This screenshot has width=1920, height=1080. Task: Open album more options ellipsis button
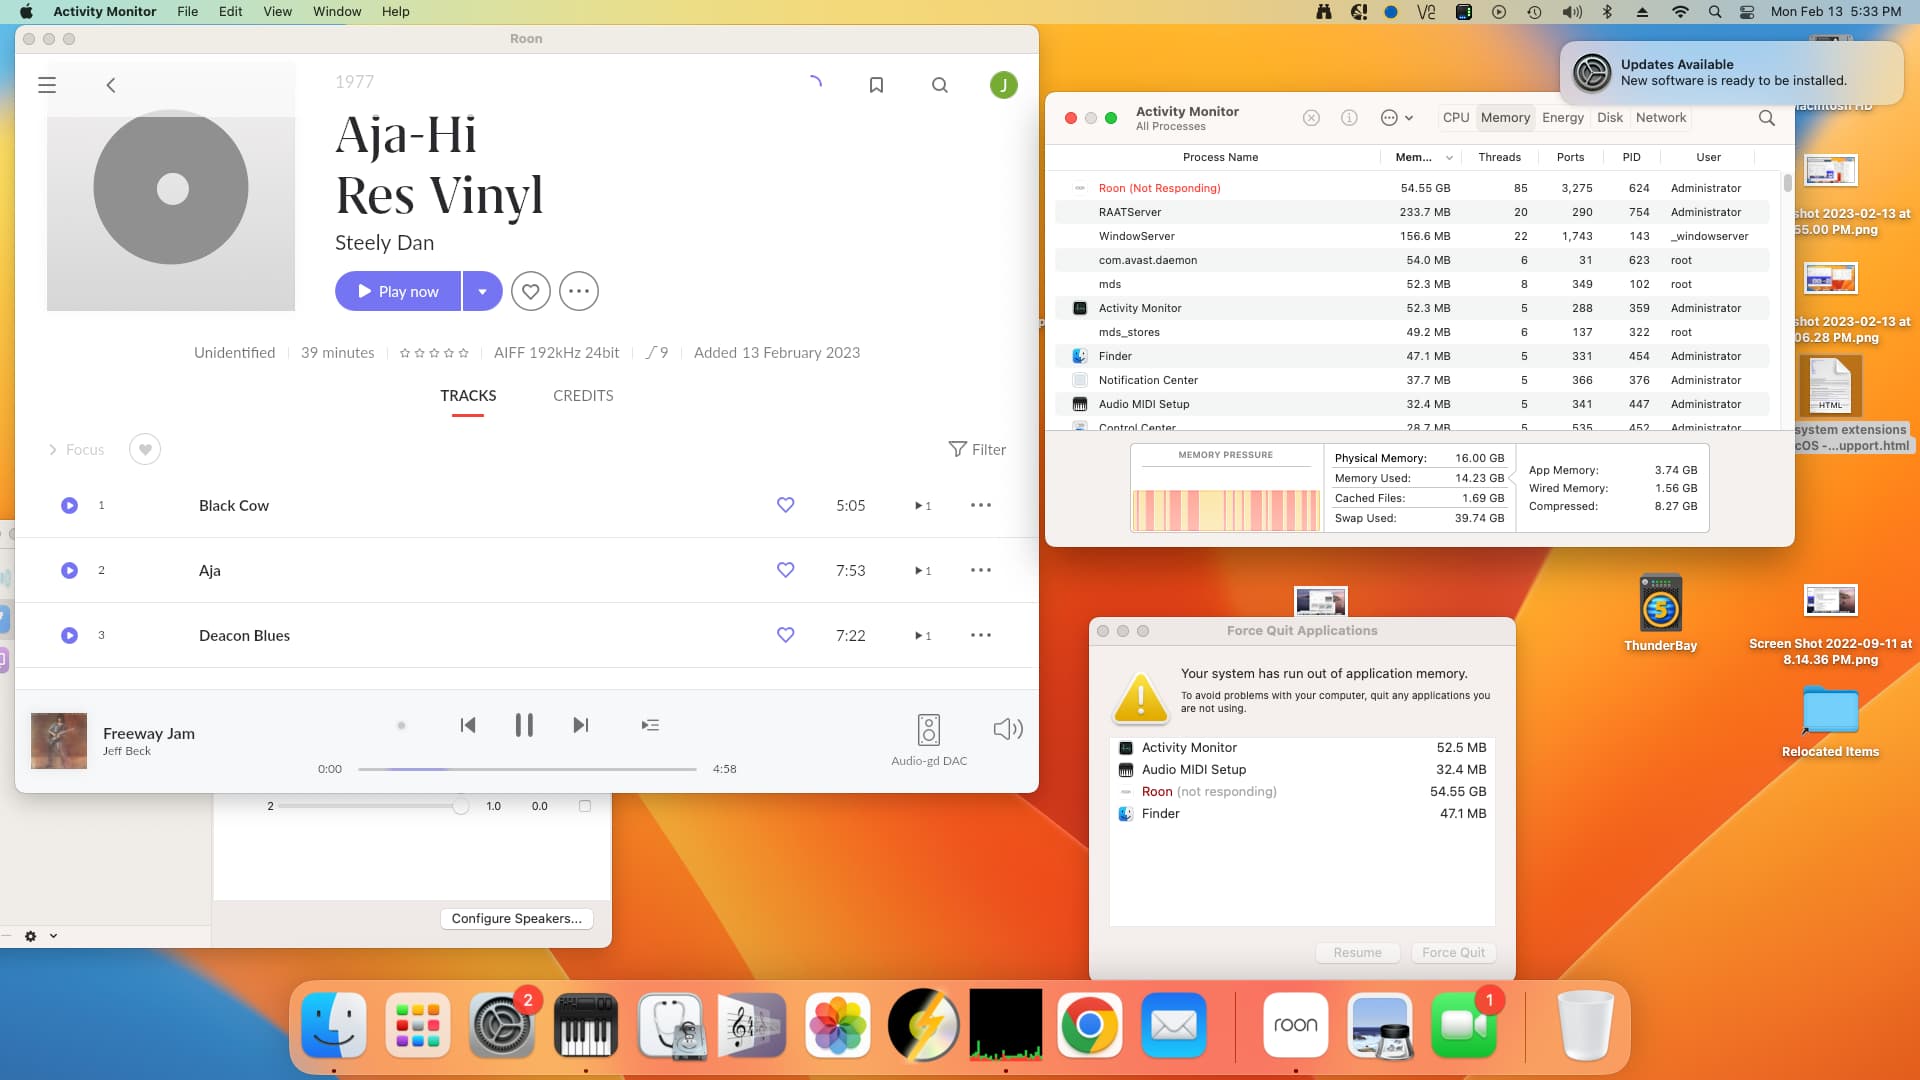(579, 291)
